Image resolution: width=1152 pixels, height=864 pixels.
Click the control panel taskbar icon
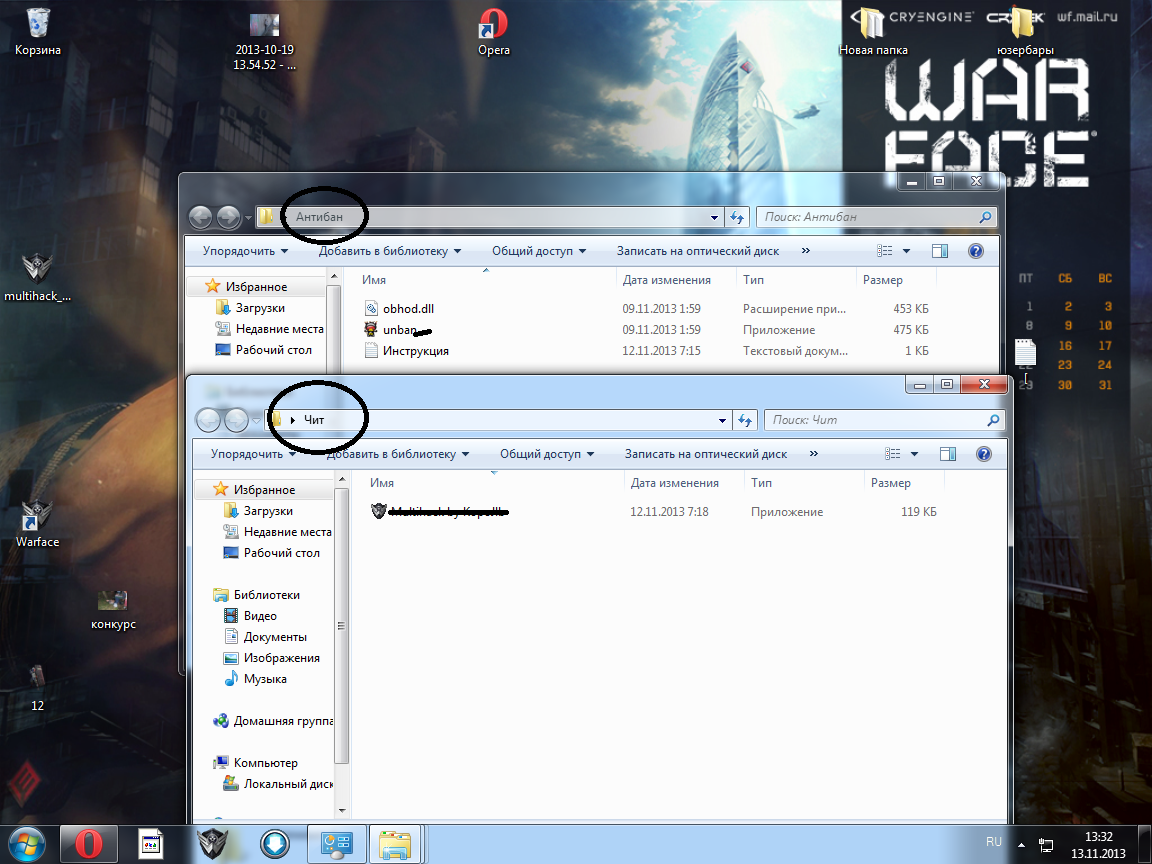pyautogui.click(x=336, y=844)
